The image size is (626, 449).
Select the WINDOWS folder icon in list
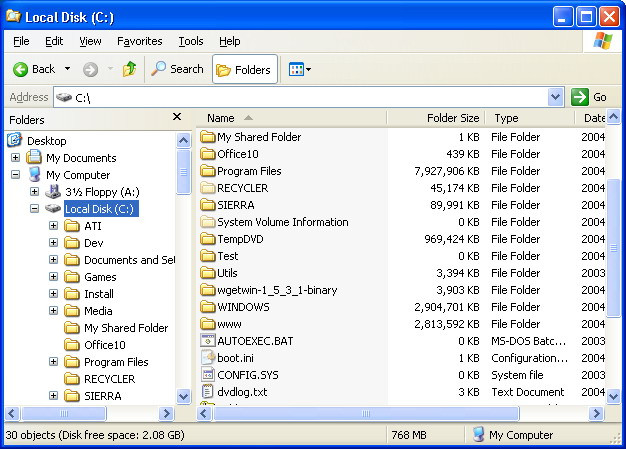(208, 307)
